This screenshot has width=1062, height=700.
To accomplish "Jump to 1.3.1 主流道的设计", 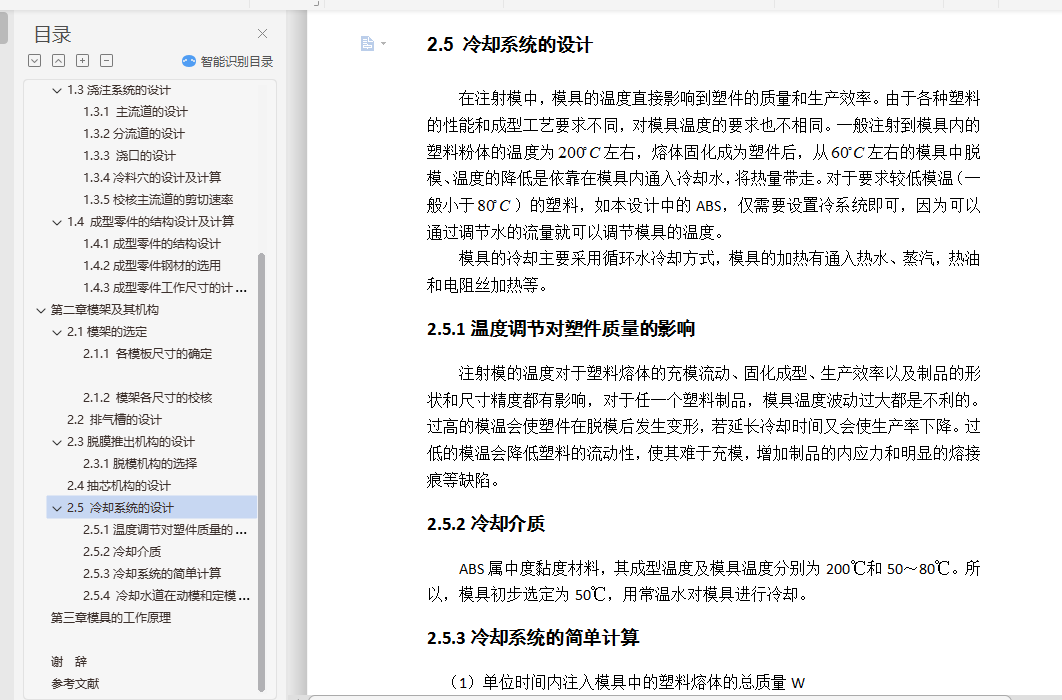I will [135, 112].
